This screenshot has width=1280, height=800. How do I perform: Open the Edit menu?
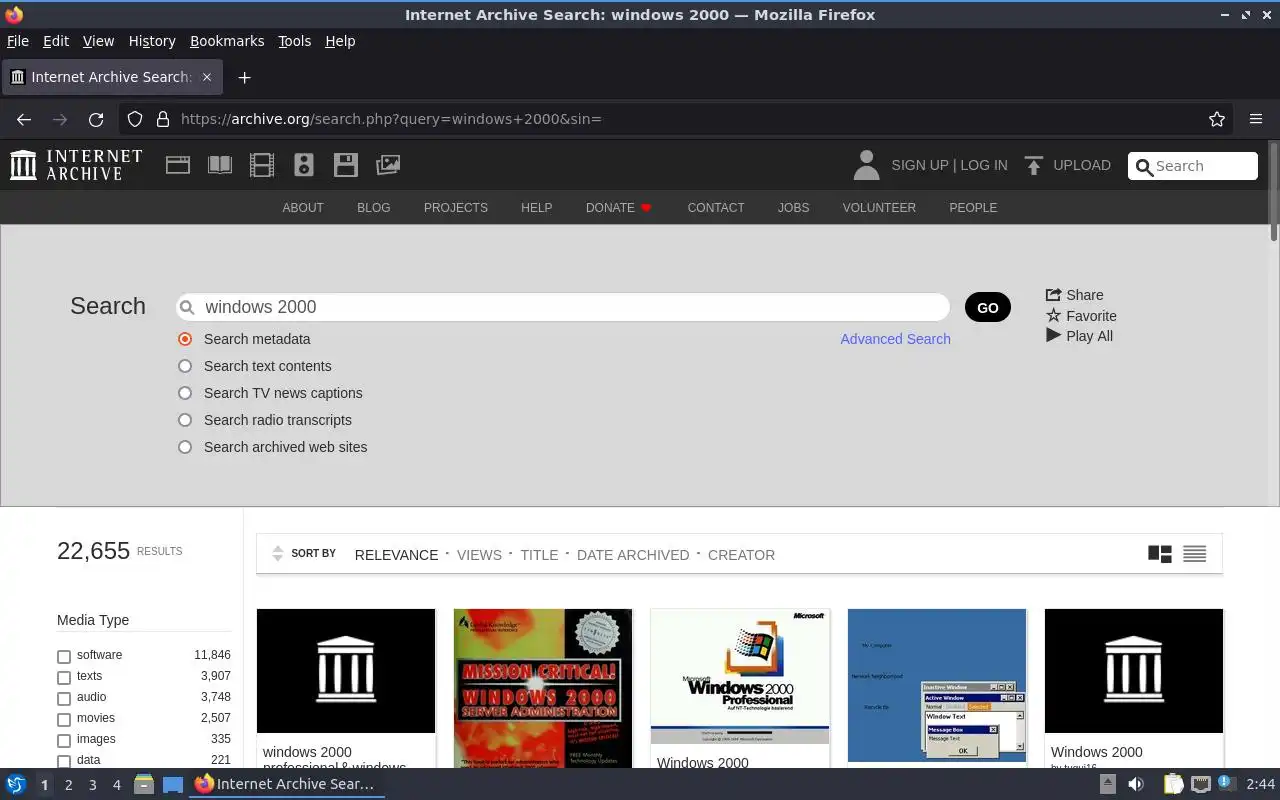55,41
